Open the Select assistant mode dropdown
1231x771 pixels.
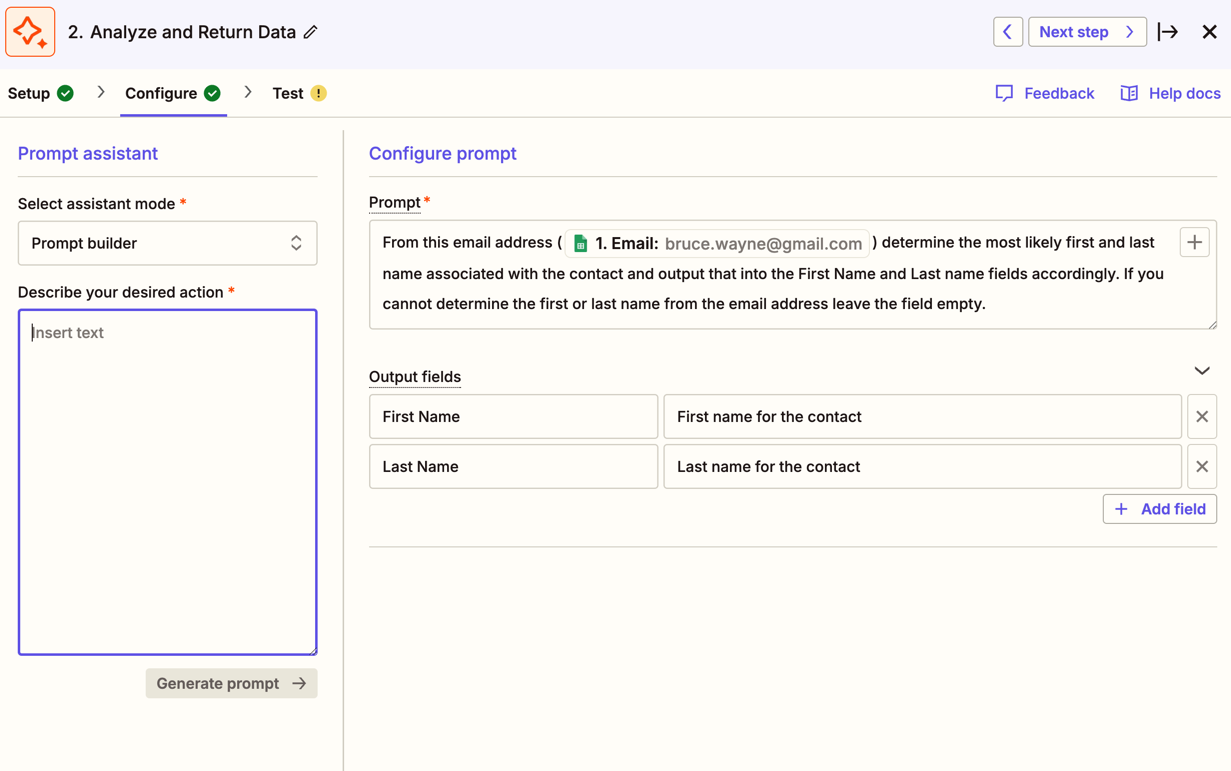[167, 243]
